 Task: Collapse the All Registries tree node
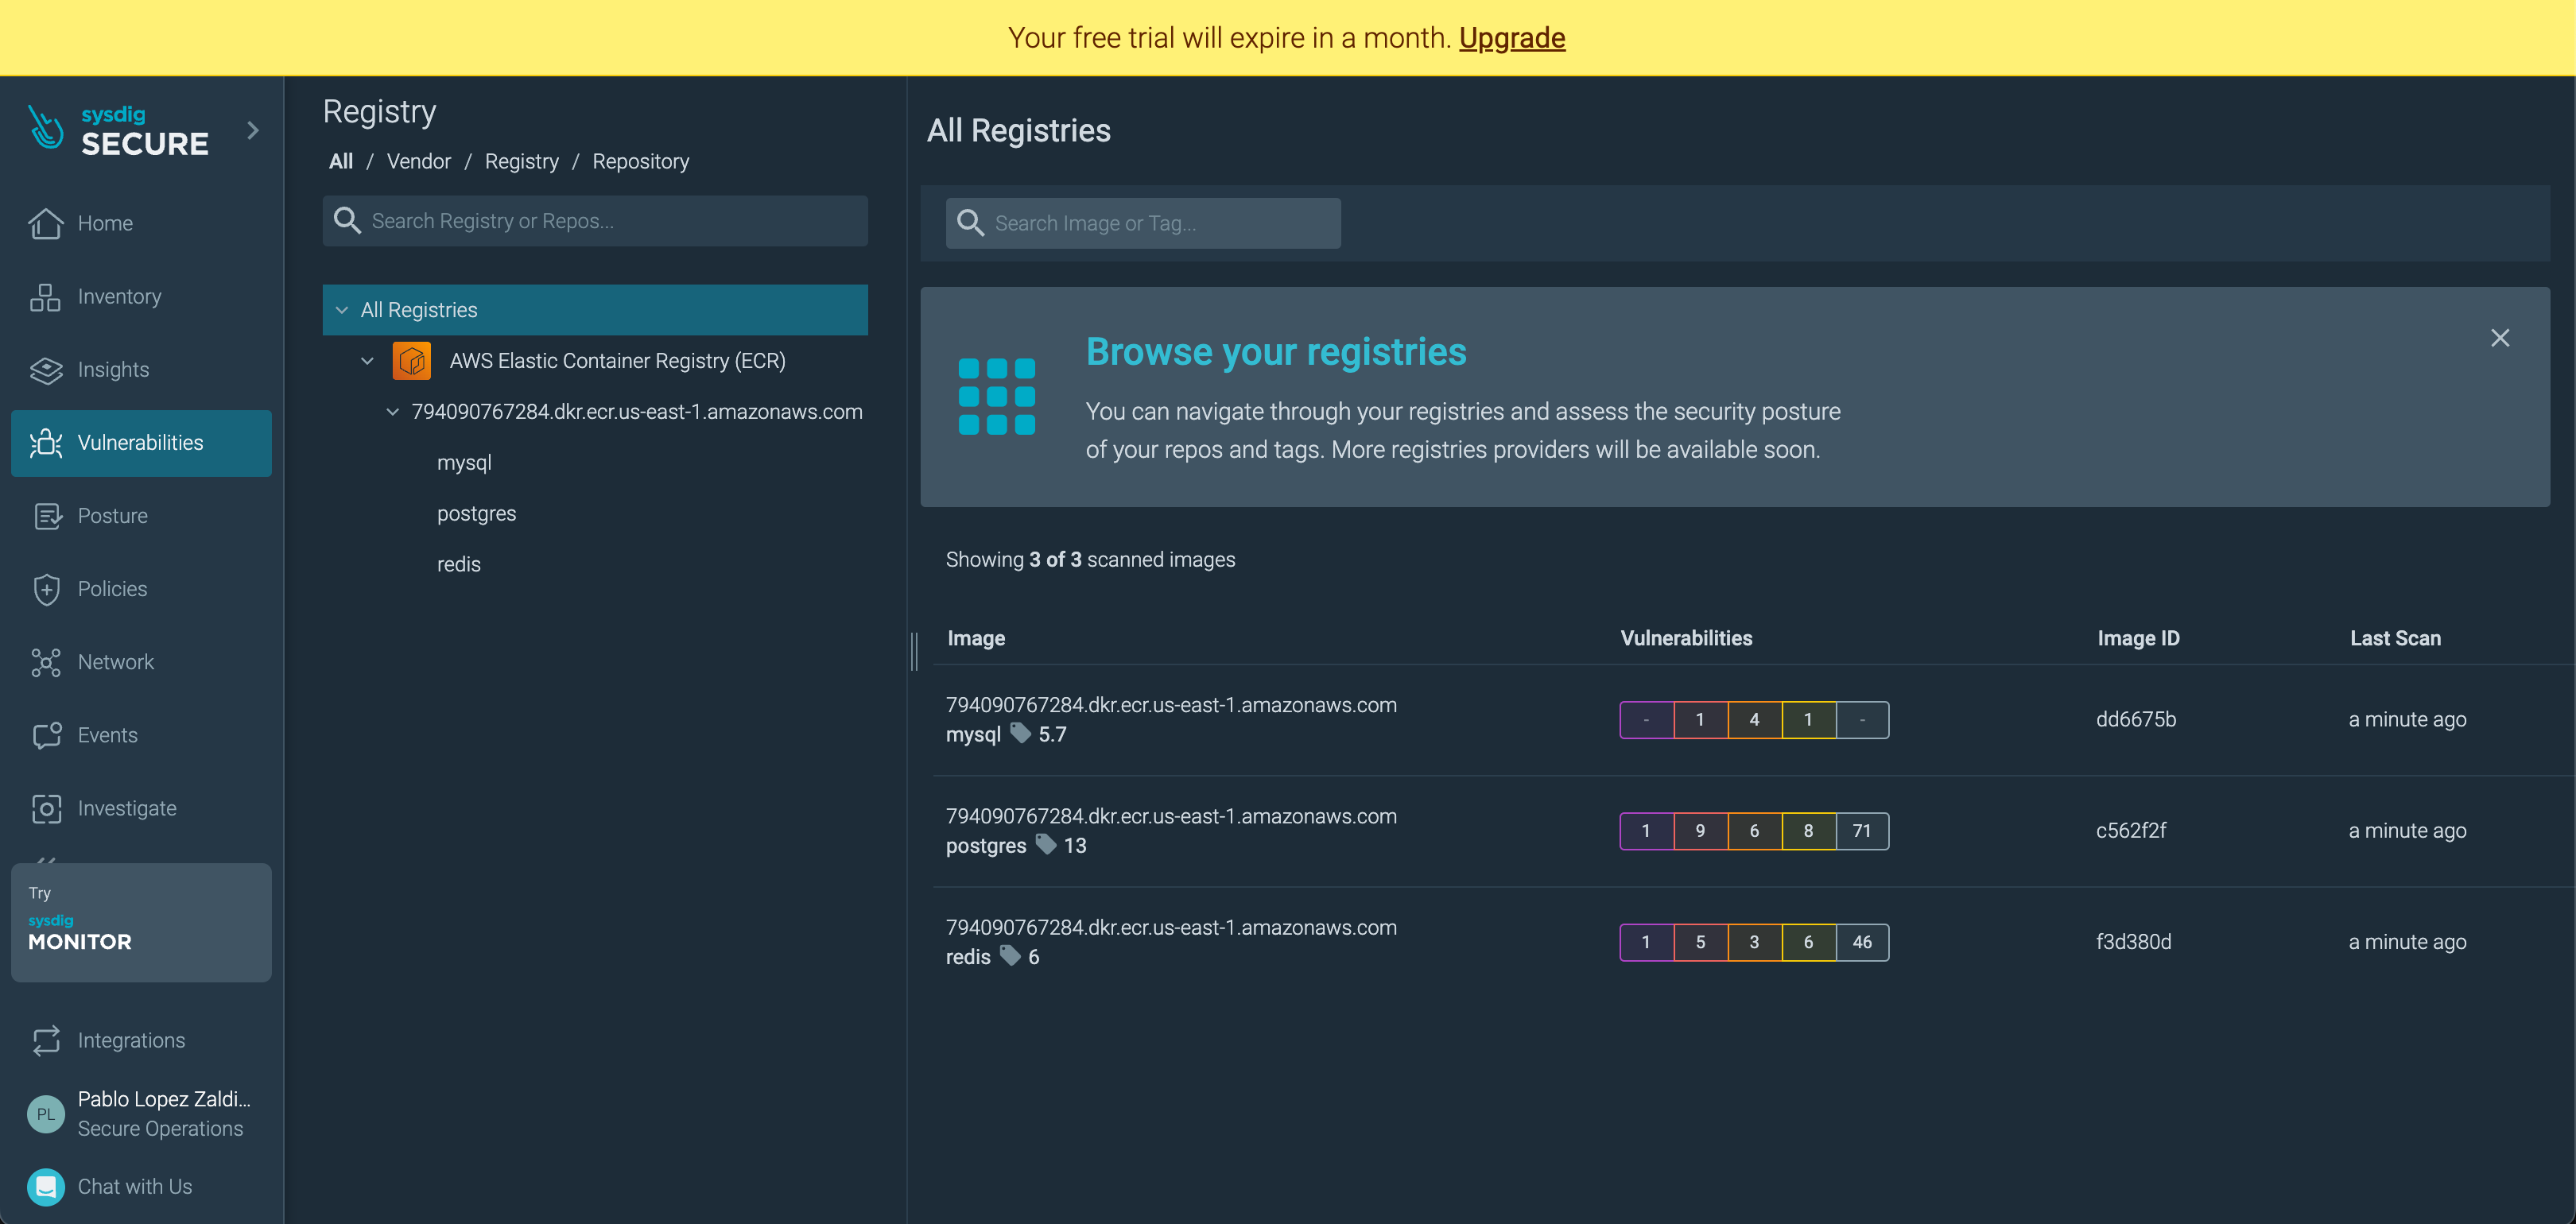click(342, 310)
